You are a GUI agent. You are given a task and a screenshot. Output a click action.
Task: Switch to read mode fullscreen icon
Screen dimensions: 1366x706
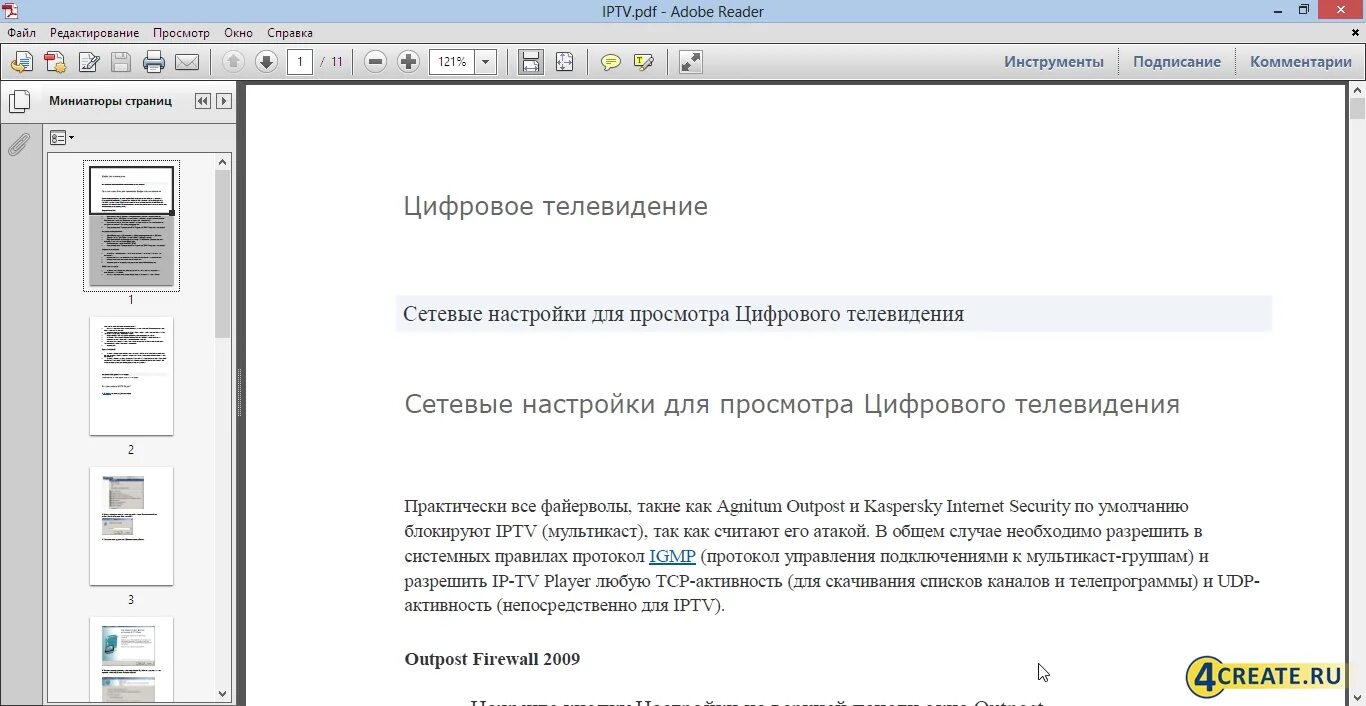point(691,62)
